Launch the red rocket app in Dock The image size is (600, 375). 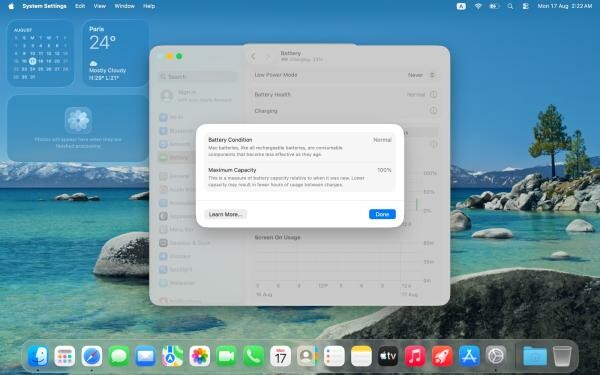pos(442,356)
